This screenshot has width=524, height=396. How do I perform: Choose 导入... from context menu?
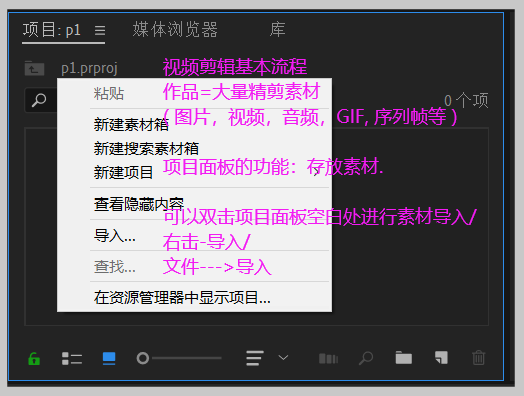pos(194,235)
